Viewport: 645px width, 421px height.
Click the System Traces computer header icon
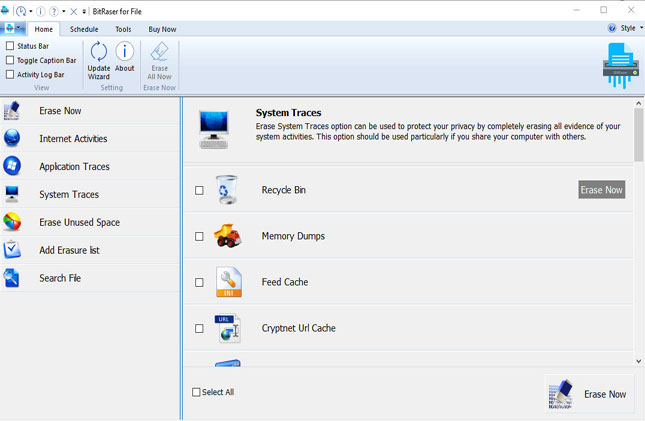(x=213, y=130)
